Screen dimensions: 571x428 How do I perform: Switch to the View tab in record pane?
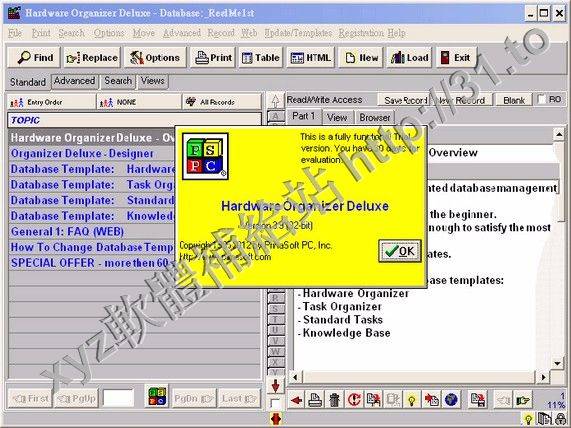click(x=337, y=117)
